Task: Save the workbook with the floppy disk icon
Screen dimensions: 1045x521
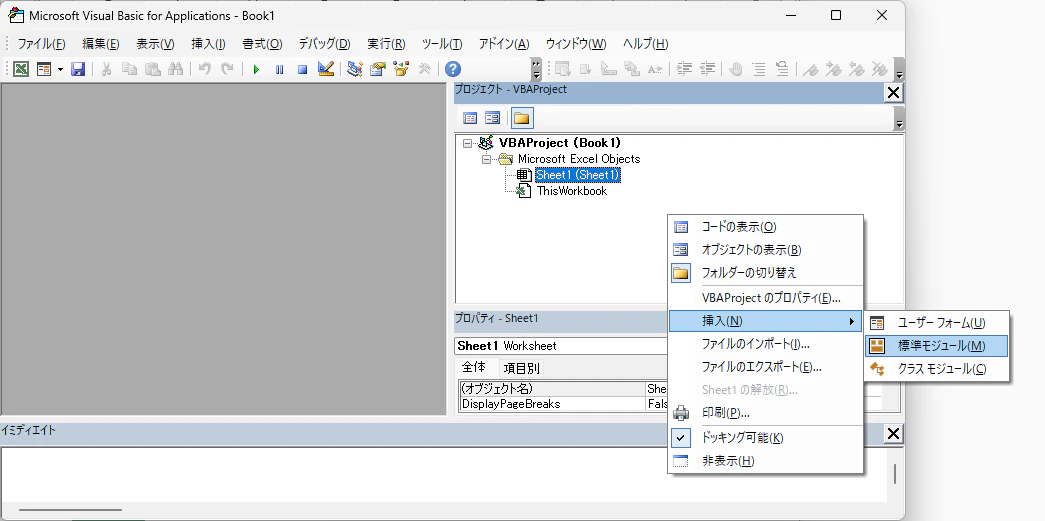Action: (78, 69)
